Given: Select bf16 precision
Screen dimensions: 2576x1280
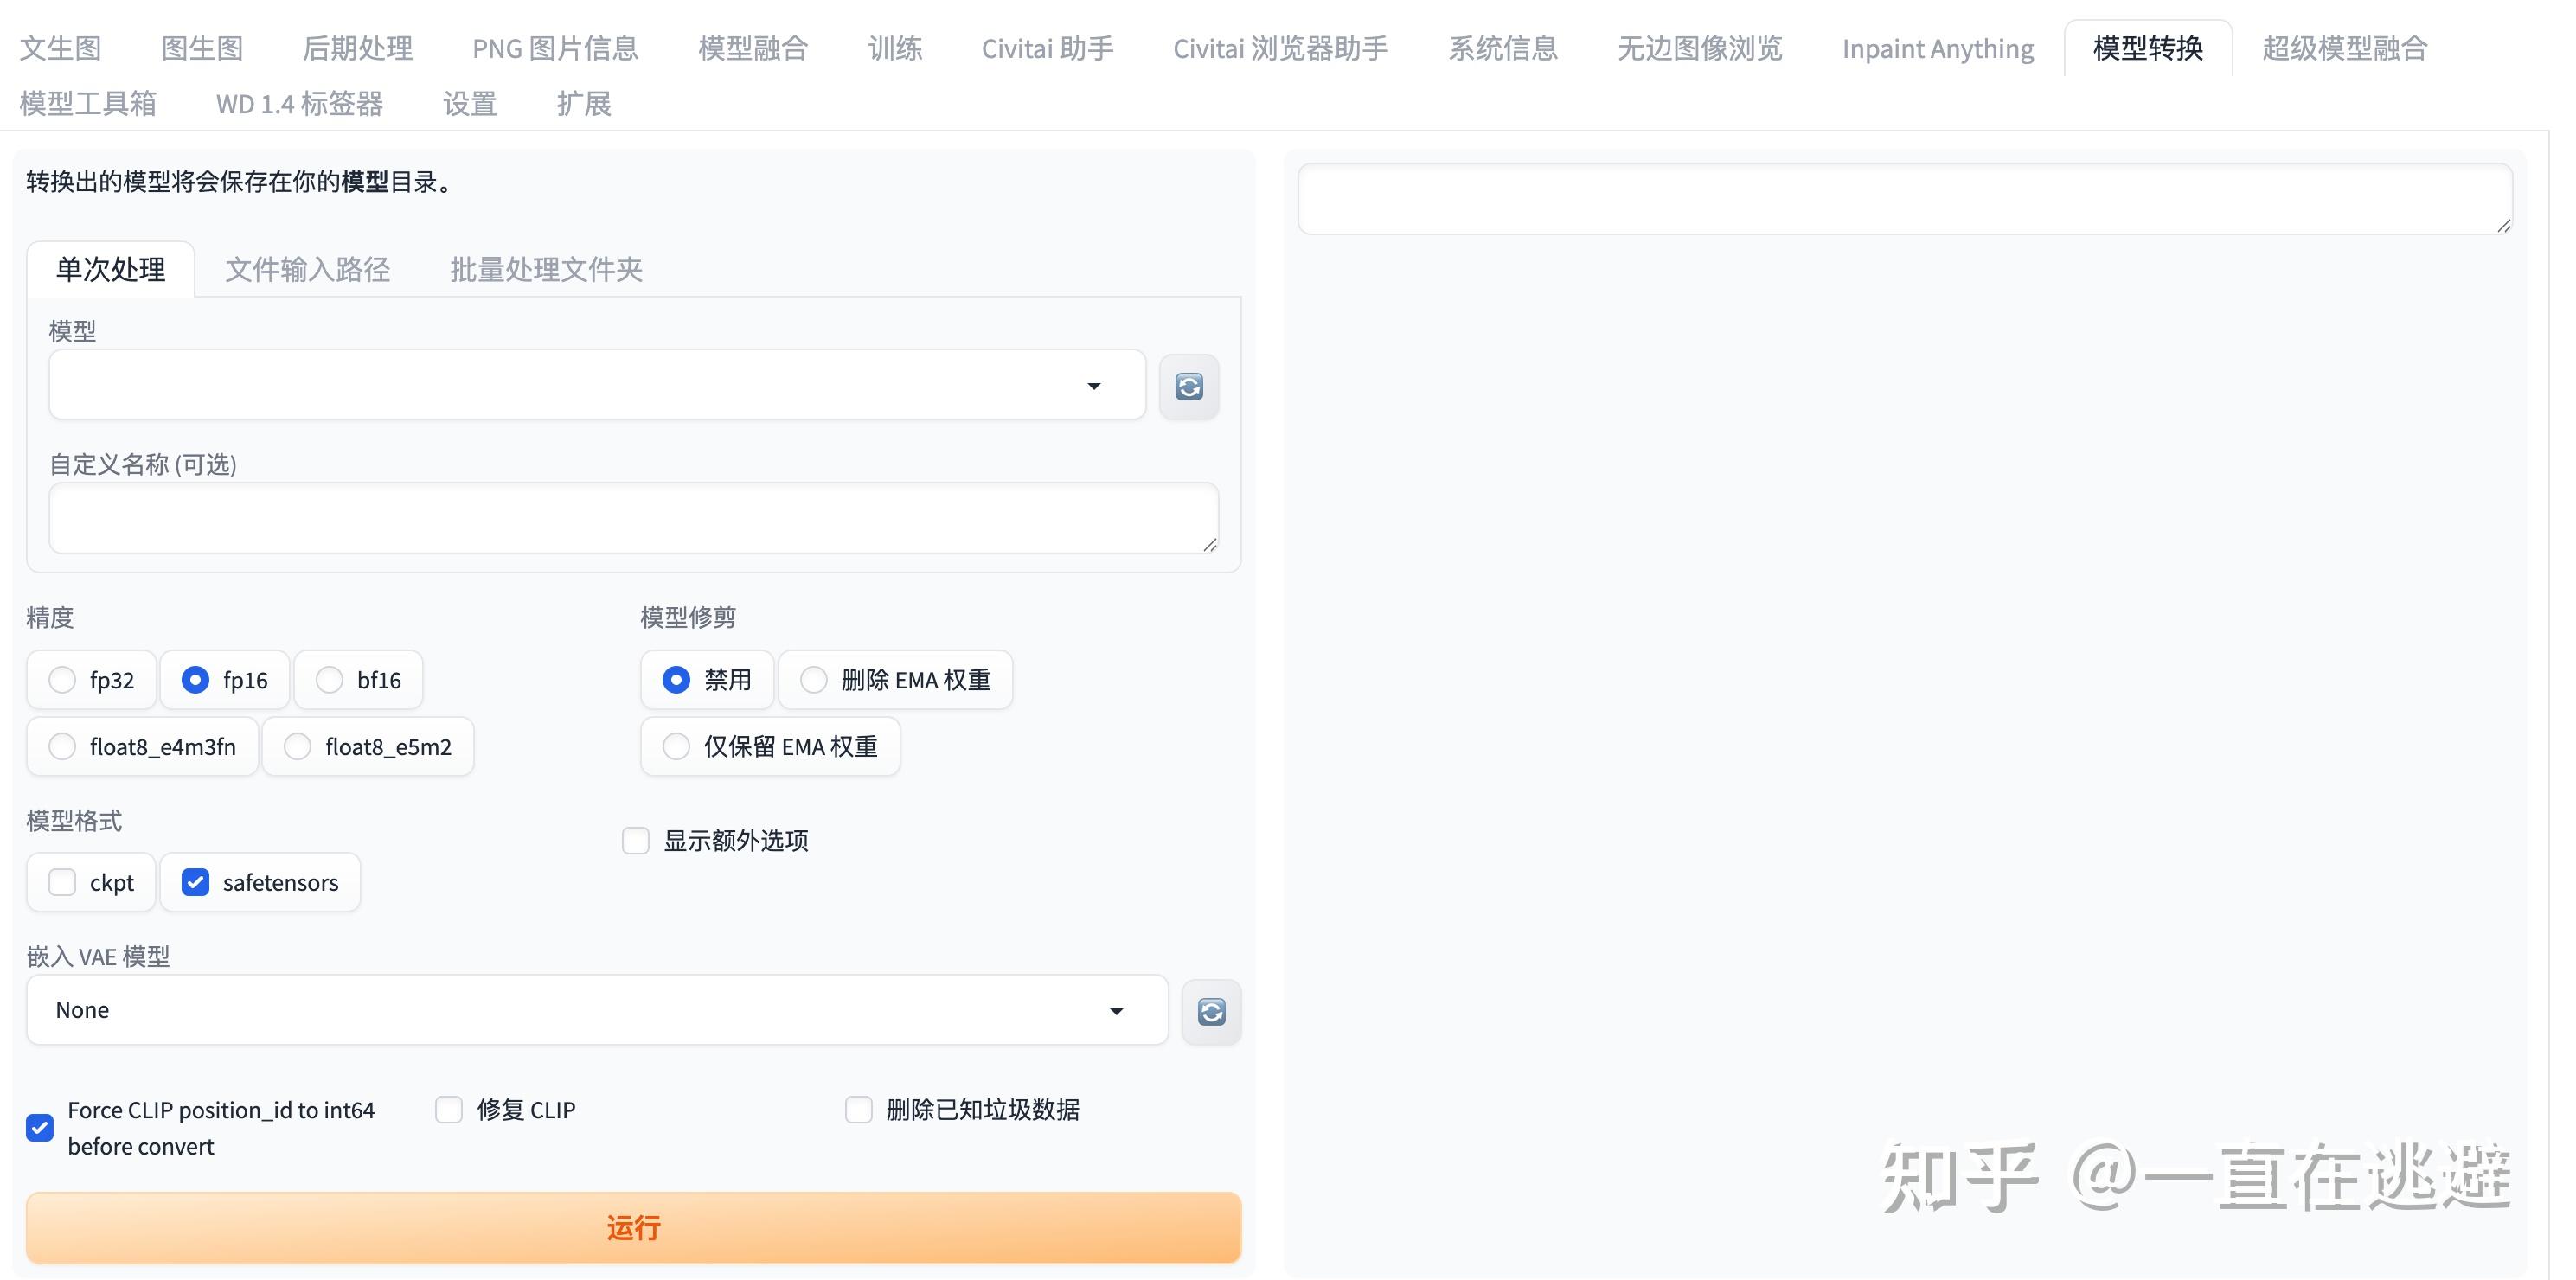Looking at the screenshot, I should [x=329, y=679].
